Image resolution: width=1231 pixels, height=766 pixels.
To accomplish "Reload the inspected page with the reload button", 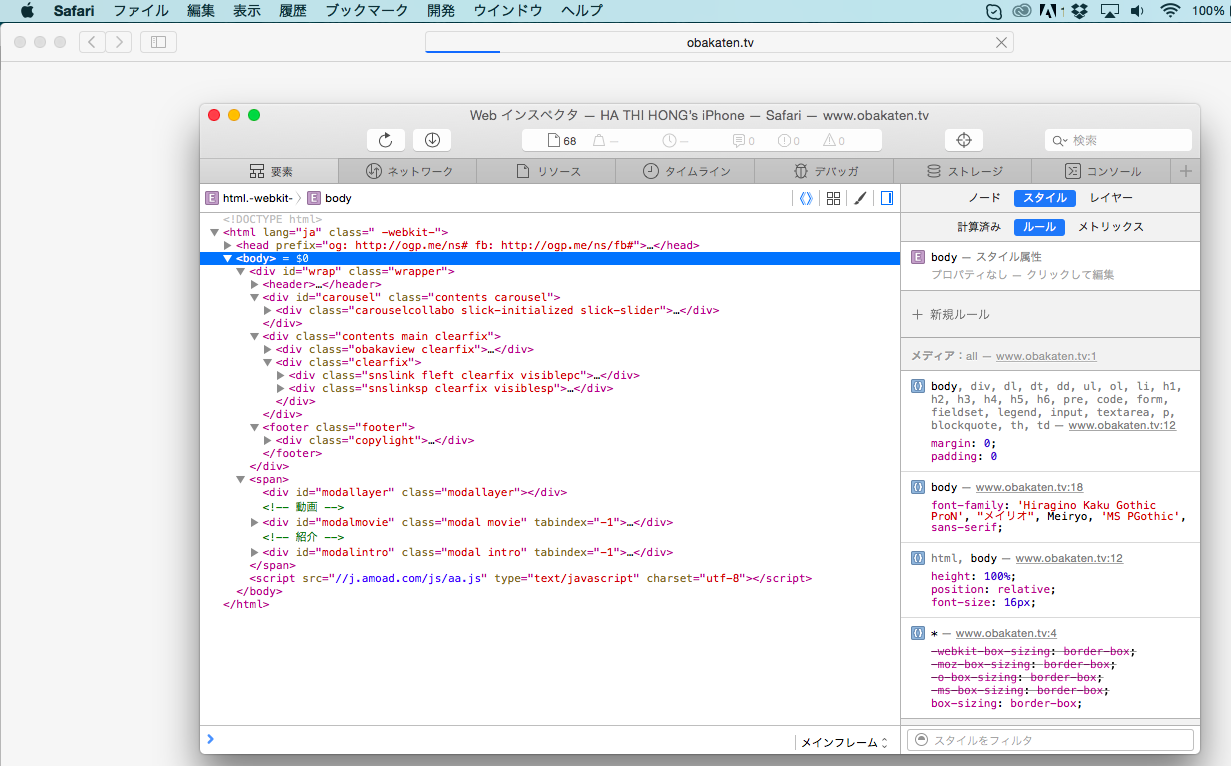I will 385,141.
